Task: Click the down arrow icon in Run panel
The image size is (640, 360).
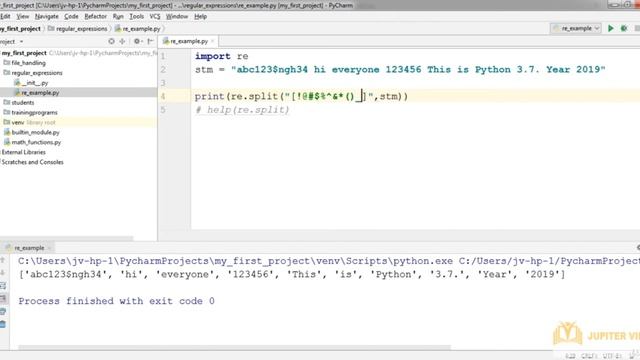Action: pos(3,273)
